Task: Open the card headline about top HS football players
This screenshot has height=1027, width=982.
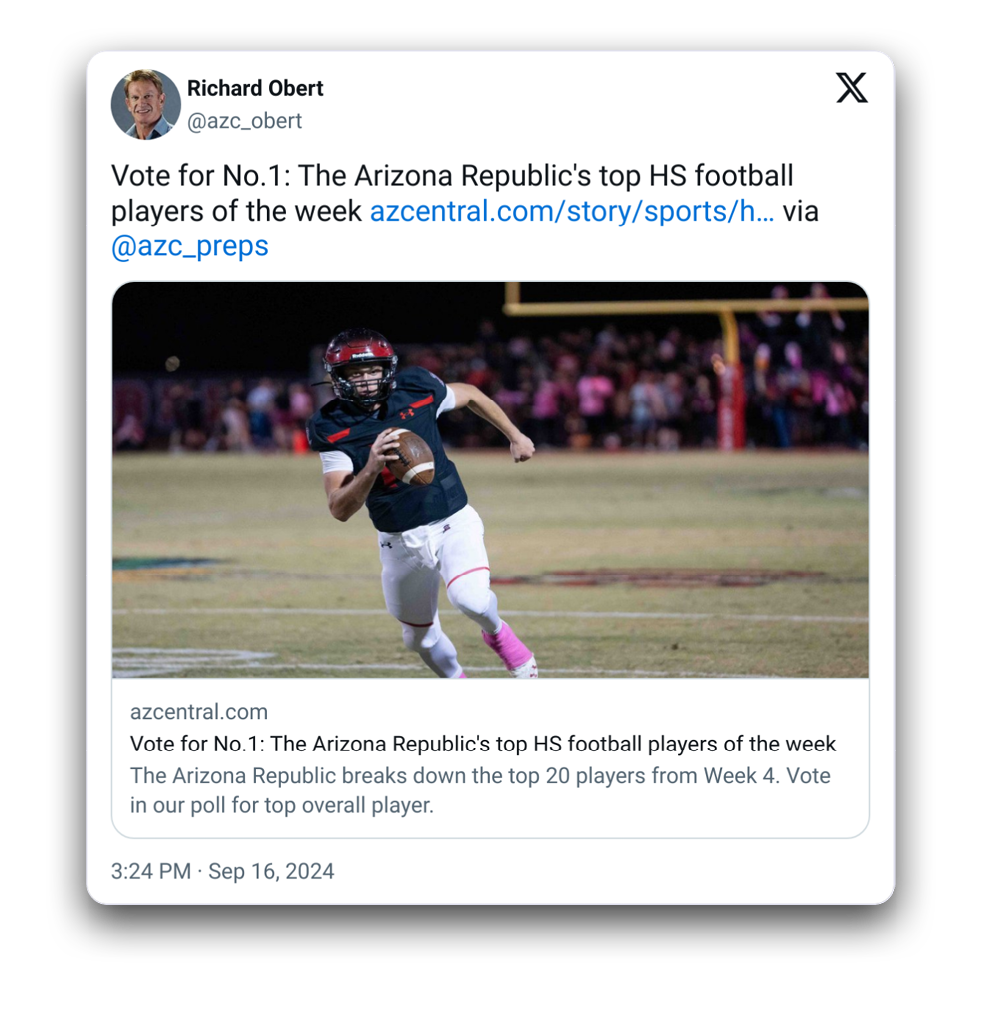Action: click(x=483, y=744)
